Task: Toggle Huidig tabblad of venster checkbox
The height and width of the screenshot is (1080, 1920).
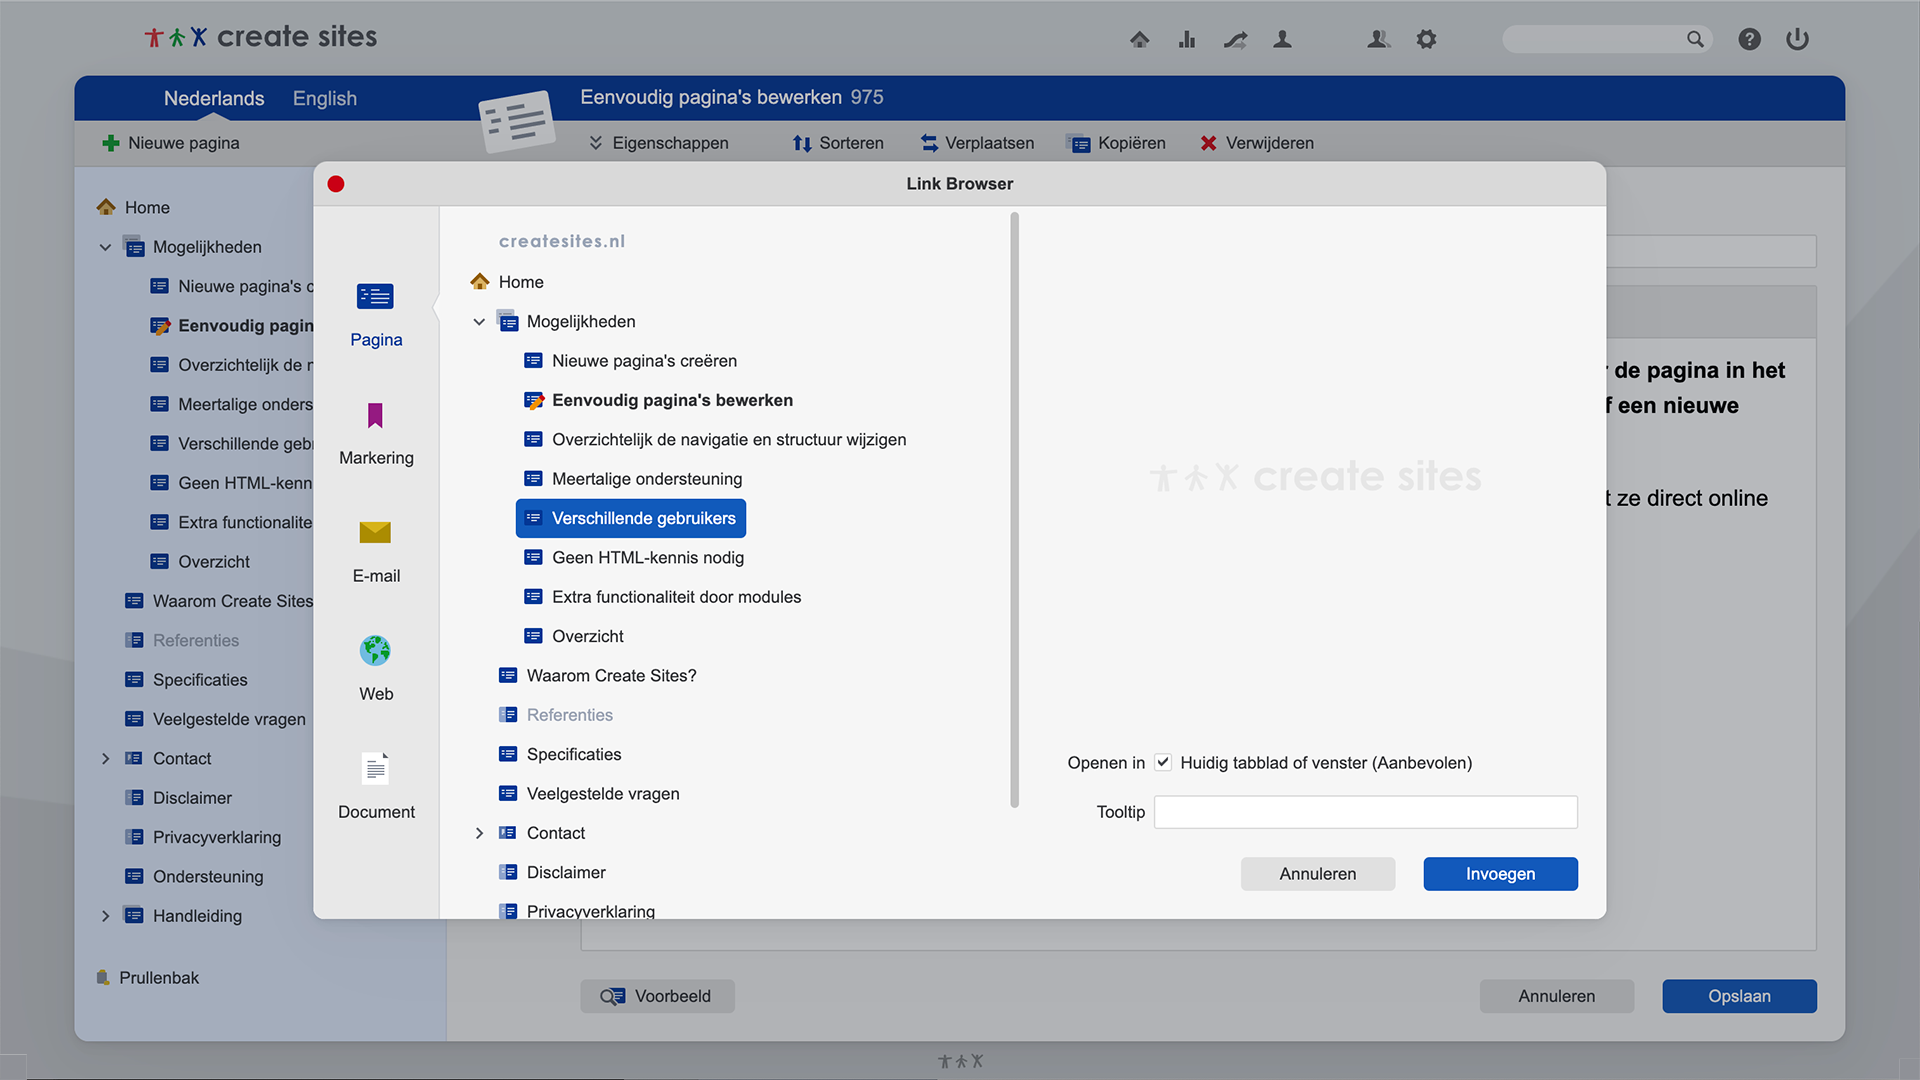Action: coord(1163,762)
